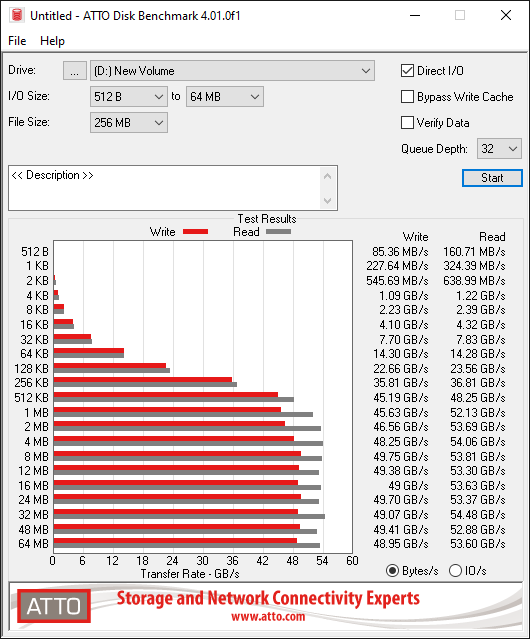This screenshot has width=530, height=639.
Task: Click the www.atto.com link in banner
Action: point(268,617)
